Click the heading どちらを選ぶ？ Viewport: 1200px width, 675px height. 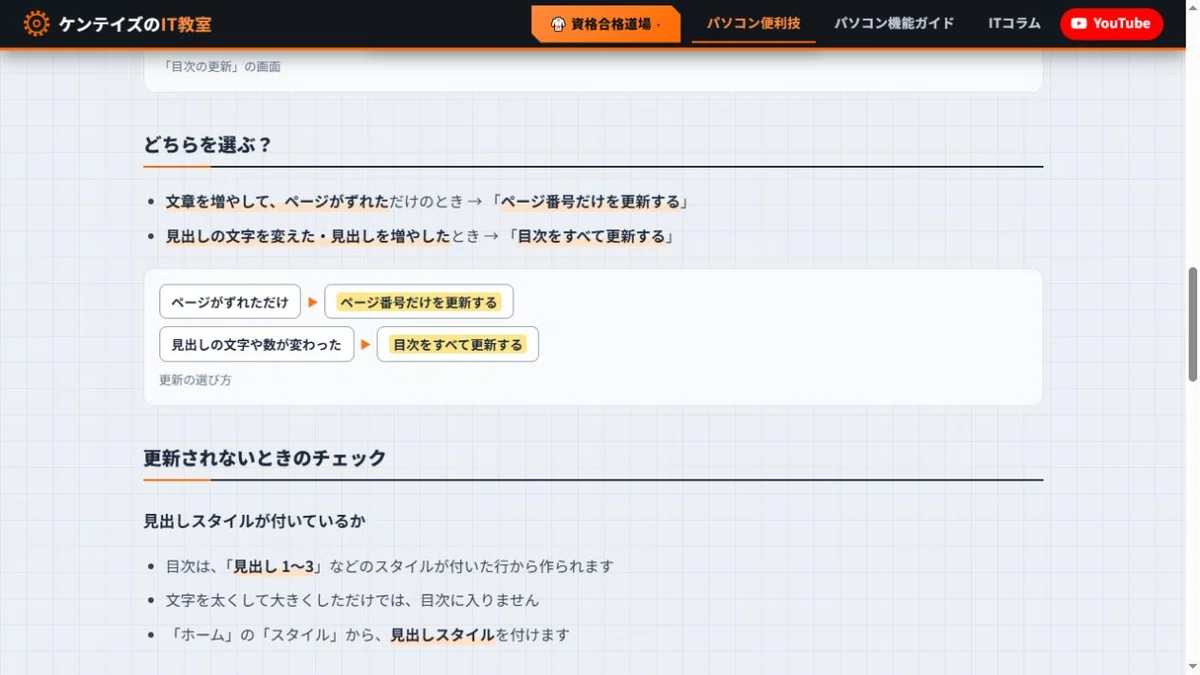(208, 144)
